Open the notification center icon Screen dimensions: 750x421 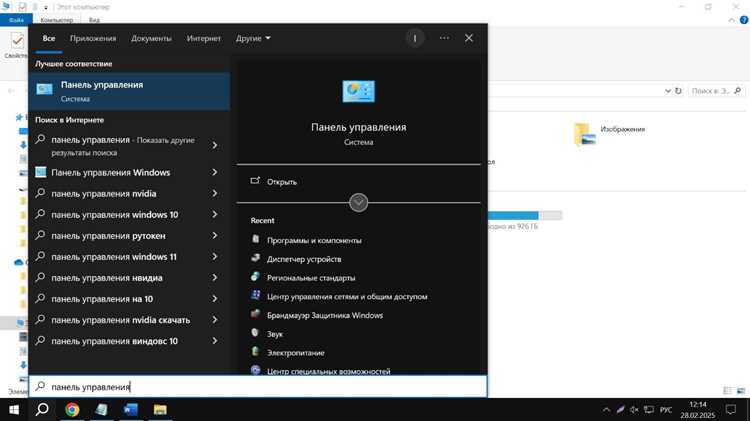731,410
